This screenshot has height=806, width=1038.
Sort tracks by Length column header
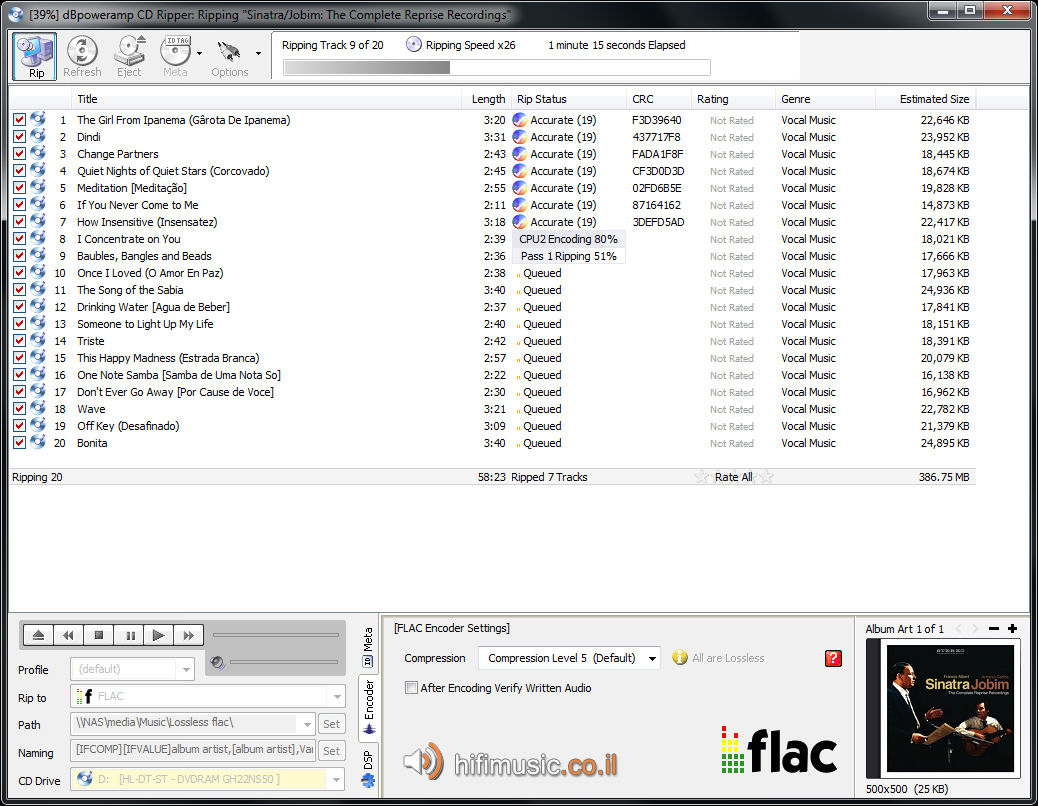[x=487, y=99]
